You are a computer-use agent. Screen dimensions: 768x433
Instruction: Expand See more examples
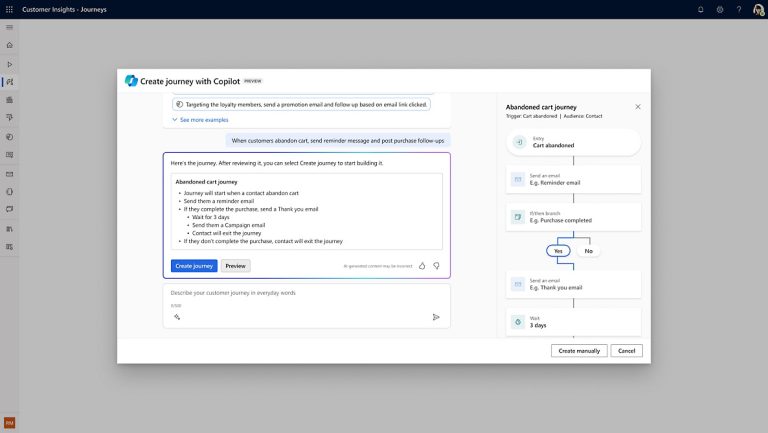tap(200, 120)
